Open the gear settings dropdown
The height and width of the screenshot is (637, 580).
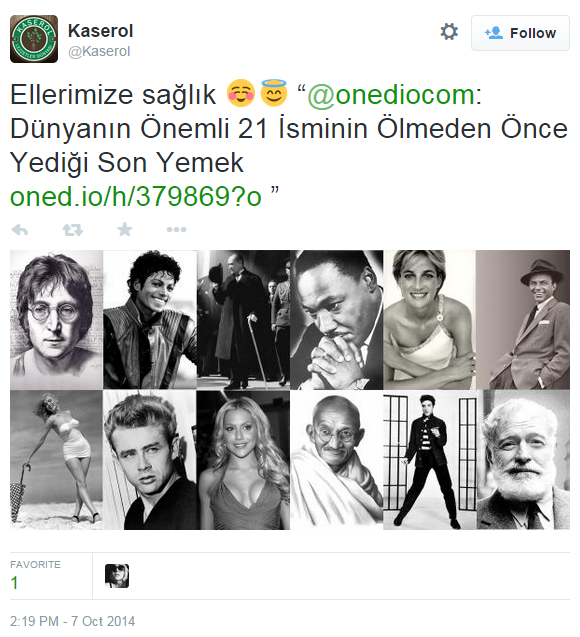pyautogui.click(x=449, y=32)
